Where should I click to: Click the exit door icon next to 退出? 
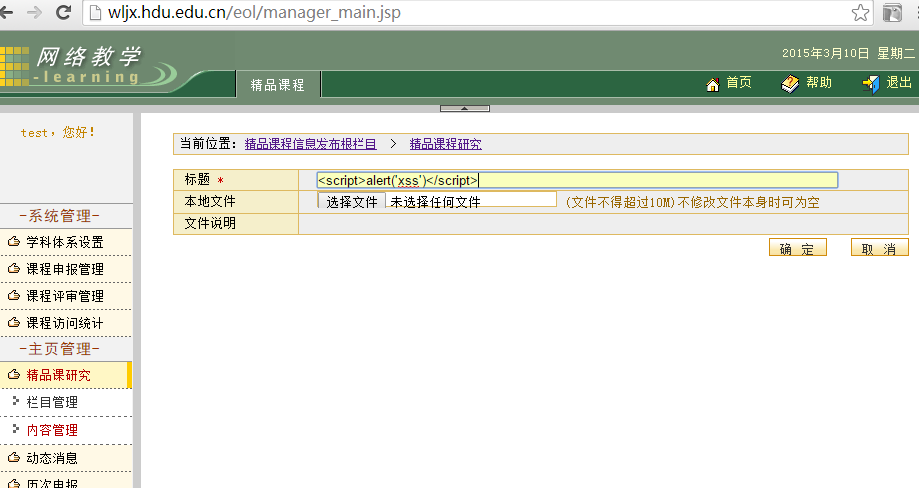pos(871,84)
